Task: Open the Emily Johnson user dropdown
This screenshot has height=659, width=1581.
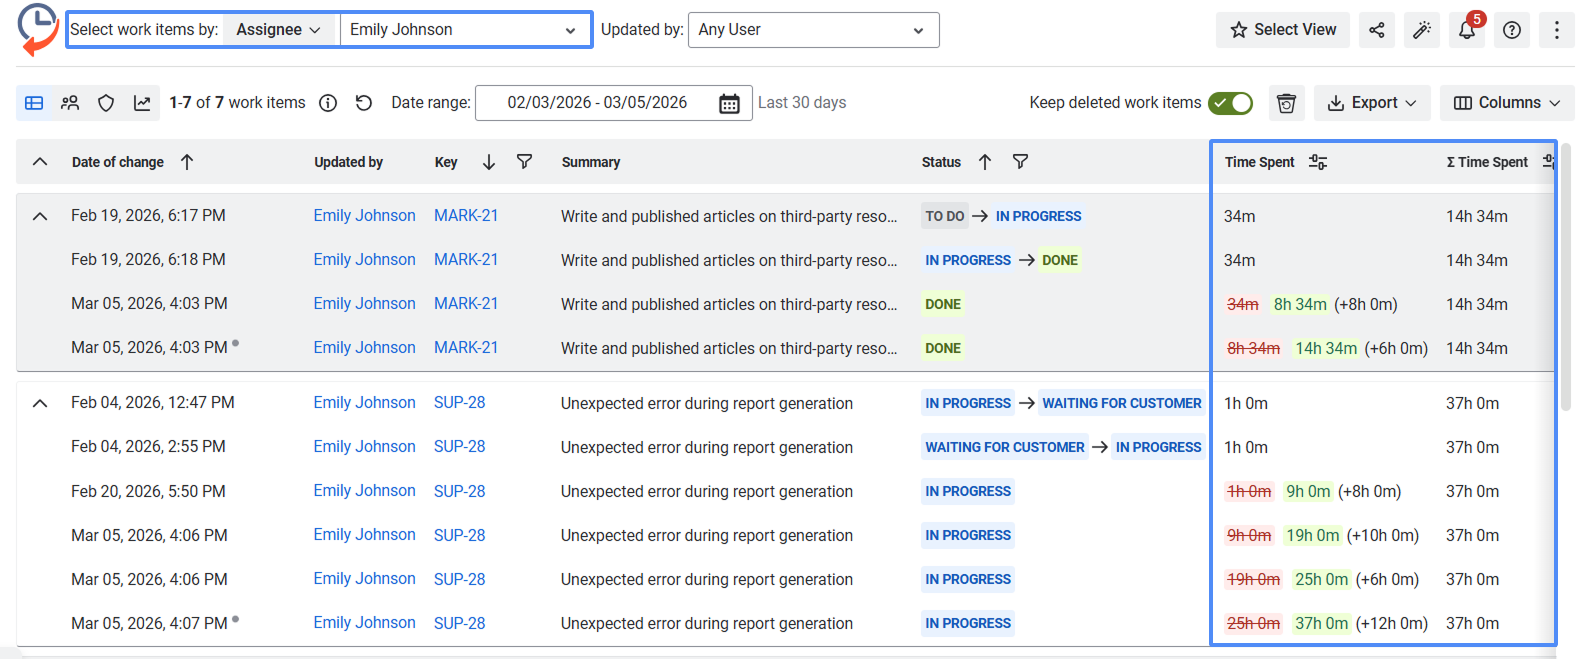Action: pyautogui.click(x=464, y=30)
